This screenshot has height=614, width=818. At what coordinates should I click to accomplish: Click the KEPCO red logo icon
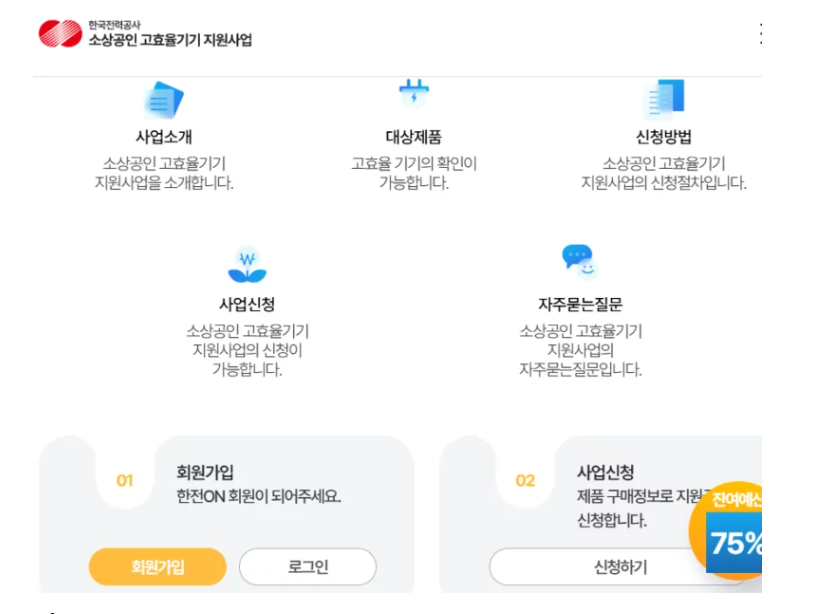pos(60,33)
